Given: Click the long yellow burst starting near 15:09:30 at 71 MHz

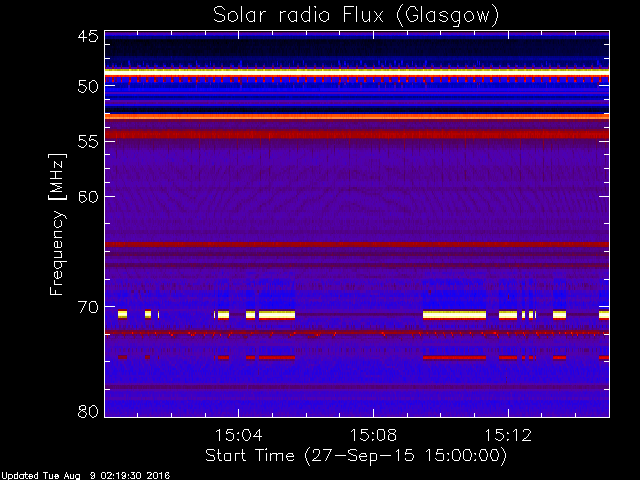Looking at the screenshot, I should pos(454,315).
